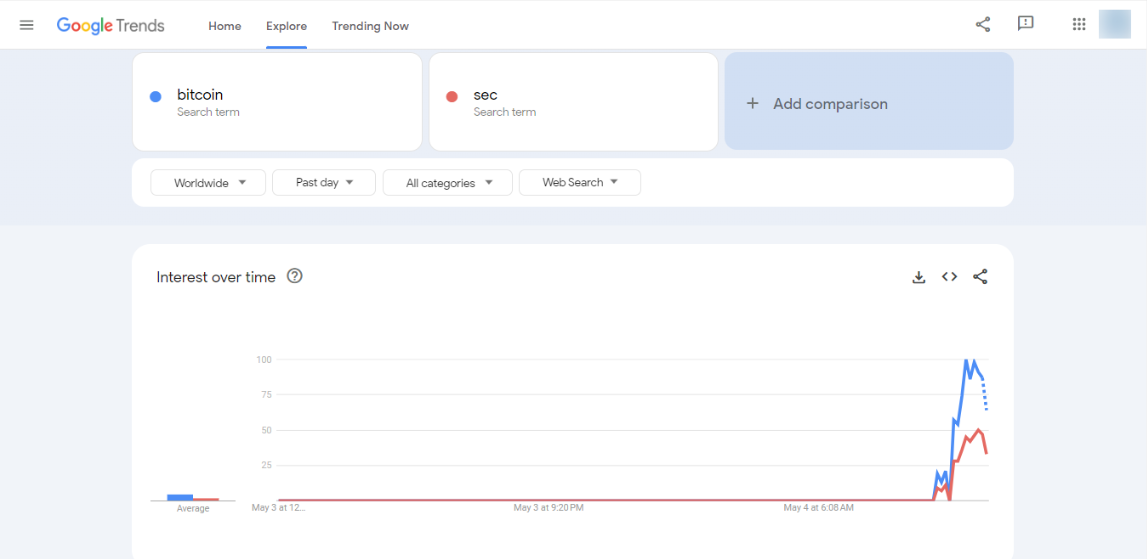Click the Google Trends logo
1147x559 pixels.
coord(110,25)
